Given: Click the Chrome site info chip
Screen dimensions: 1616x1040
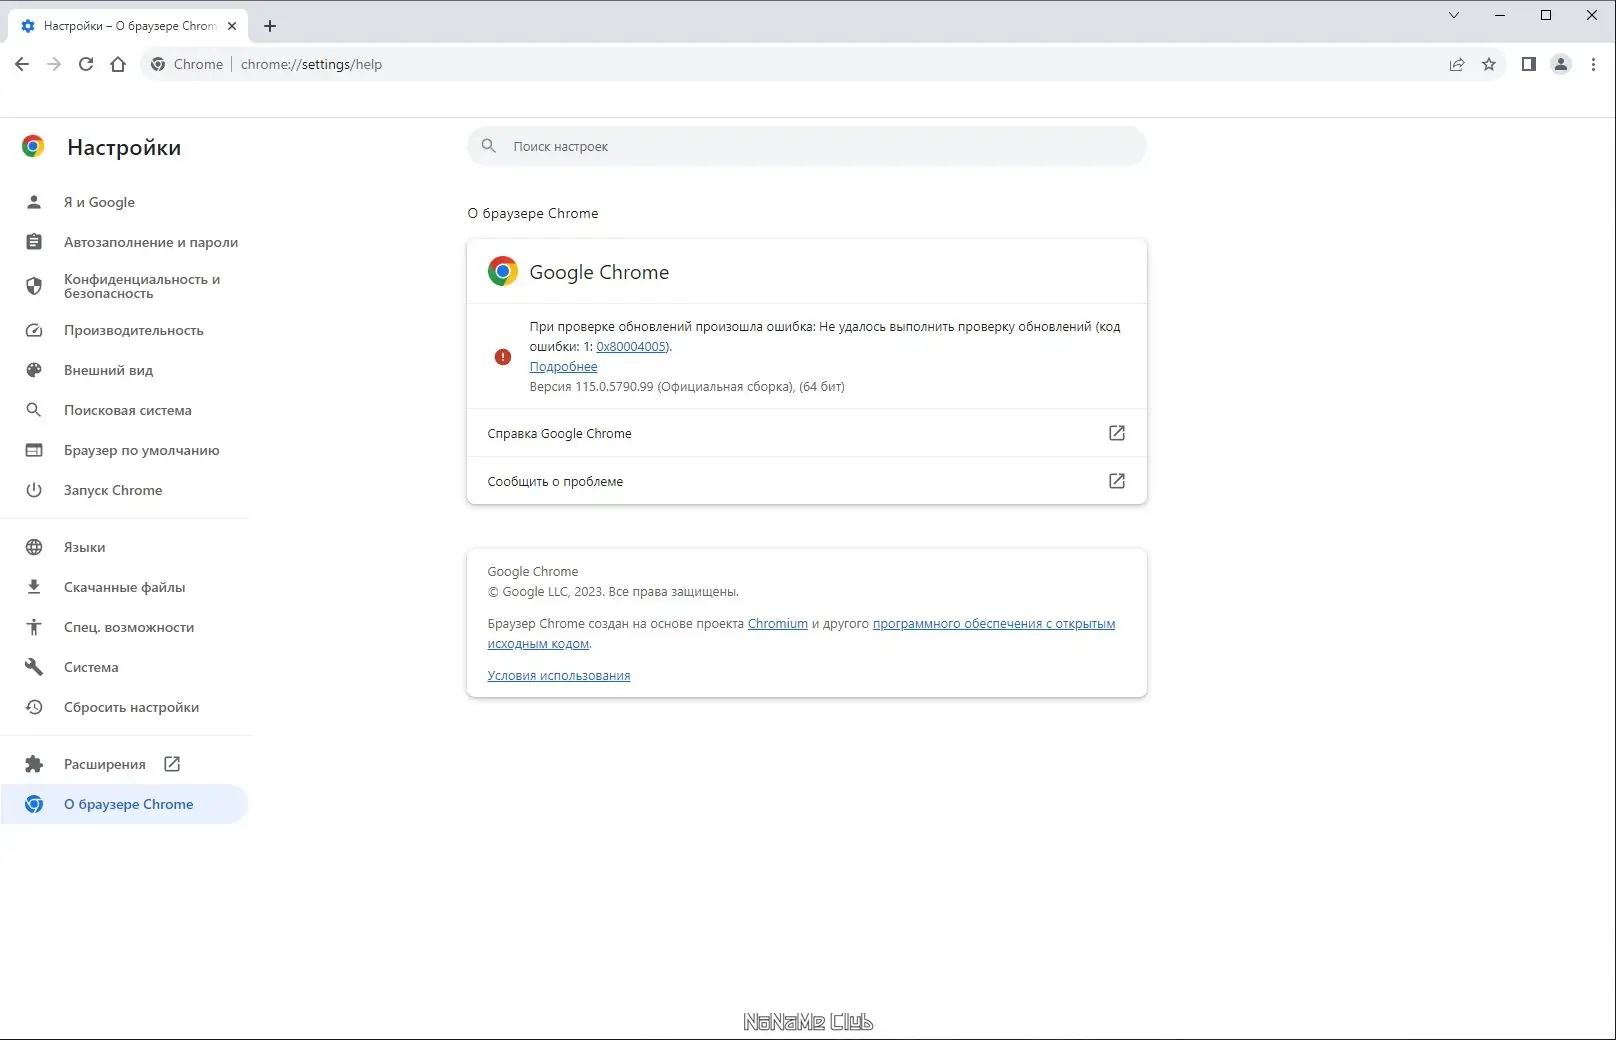Looking at the screenshot, I should (x=187, y=64).
